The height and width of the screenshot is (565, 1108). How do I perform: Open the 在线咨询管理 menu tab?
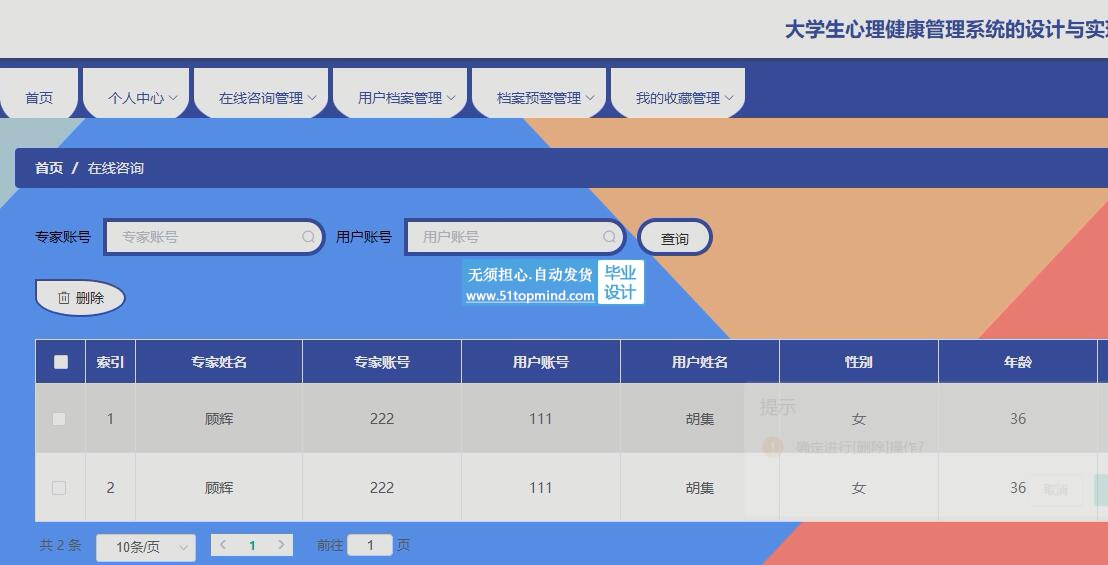click(x=261, y=93)
